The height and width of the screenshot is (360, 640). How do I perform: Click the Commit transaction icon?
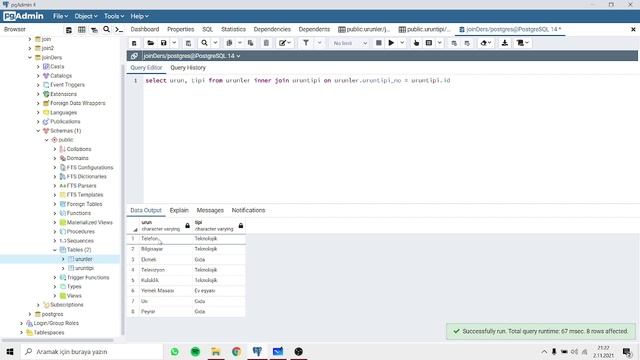pyautogui.click(x=454, y=43)
